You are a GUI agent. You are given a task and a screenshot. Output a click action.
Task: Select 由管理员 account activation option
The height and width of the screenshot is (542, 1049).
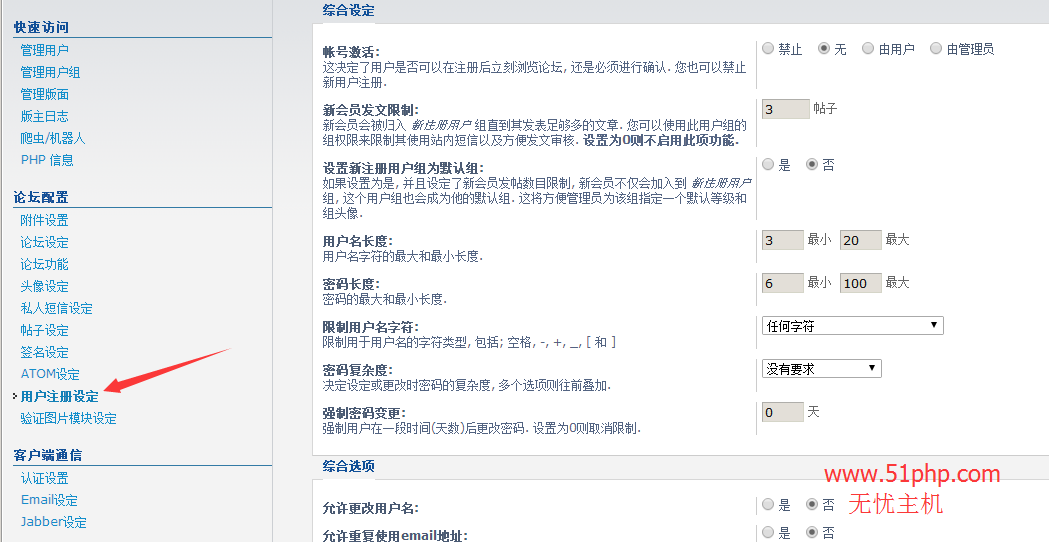tap(936, 48)
